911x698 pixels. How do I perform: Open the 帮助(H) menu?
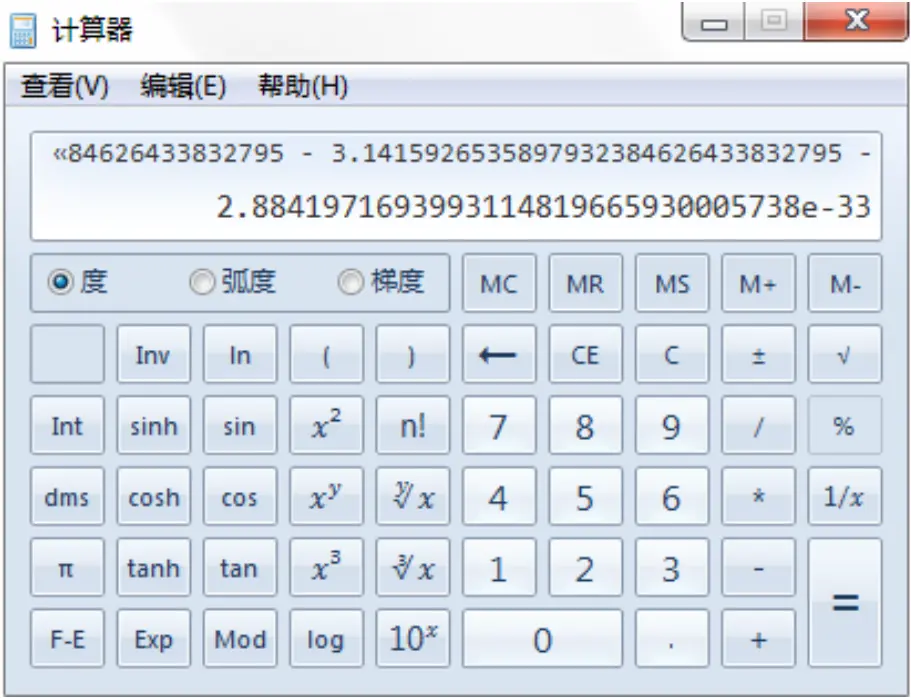click(302, 87)
